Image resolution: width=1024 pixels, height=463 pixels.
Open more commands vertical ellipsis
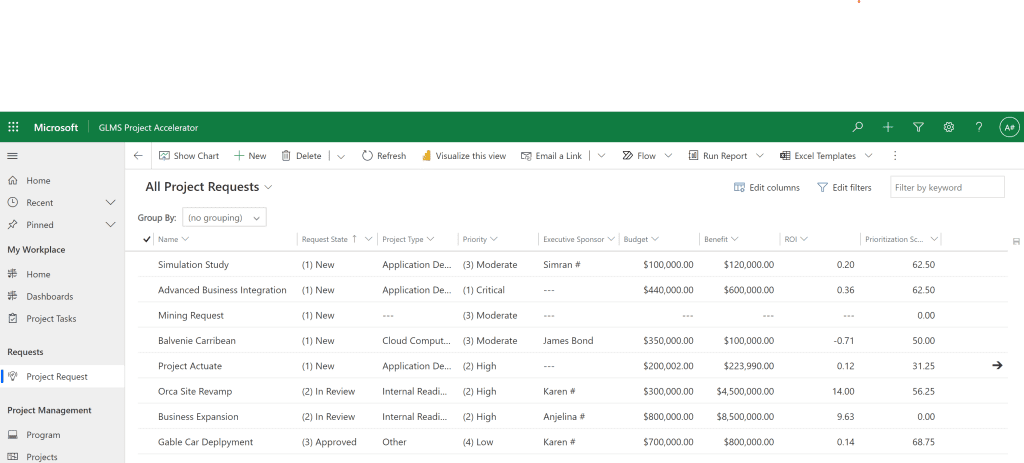point(895,156)
